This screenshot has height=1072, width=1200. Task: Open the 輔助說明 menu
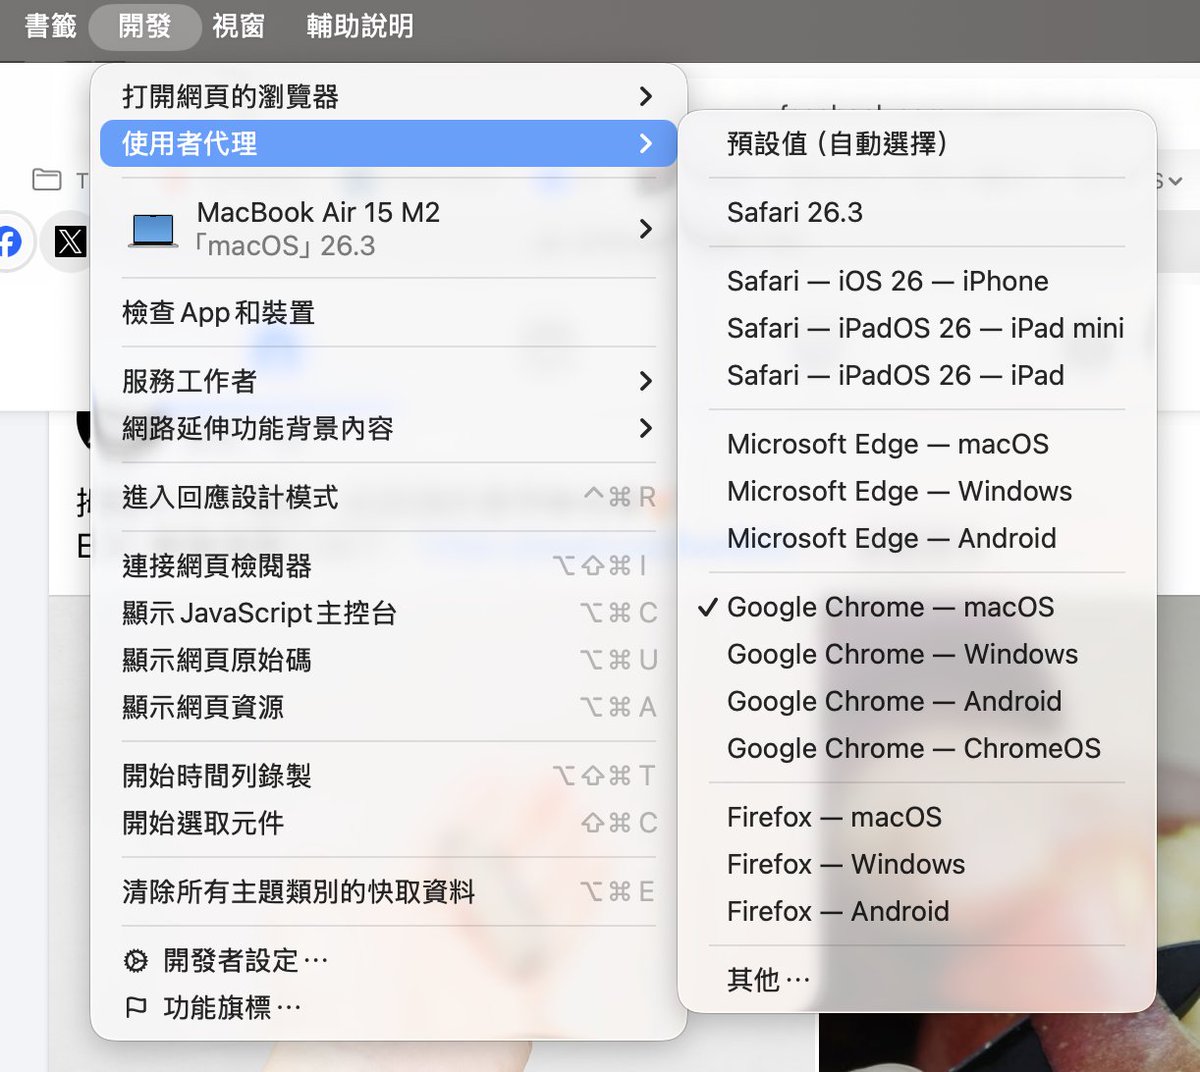pyautogui.click(x=360, y=26)
